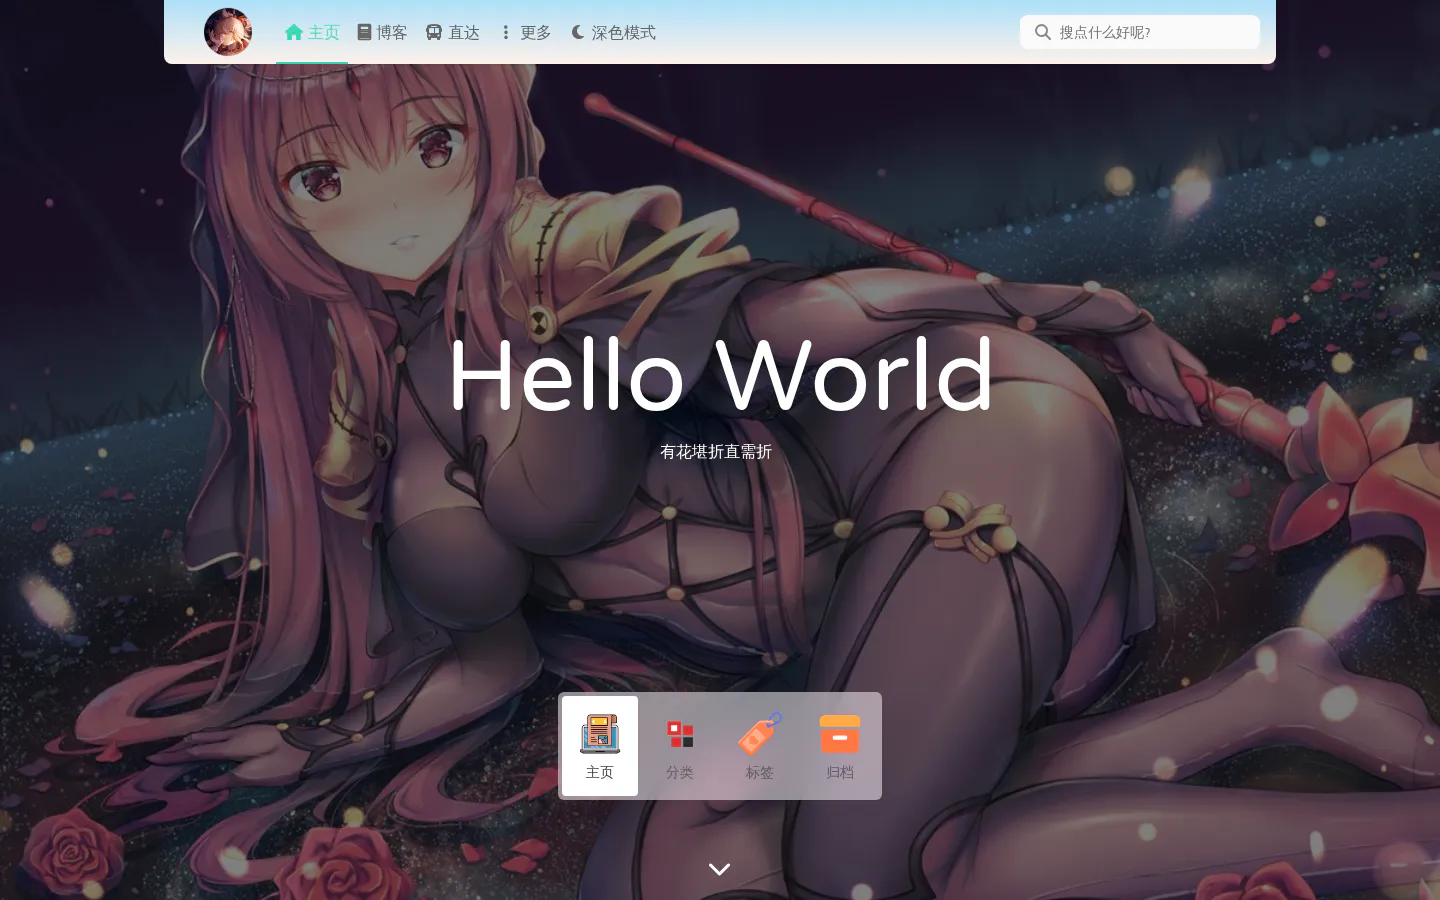Open the 分类 categories card

tap(680, 746)
